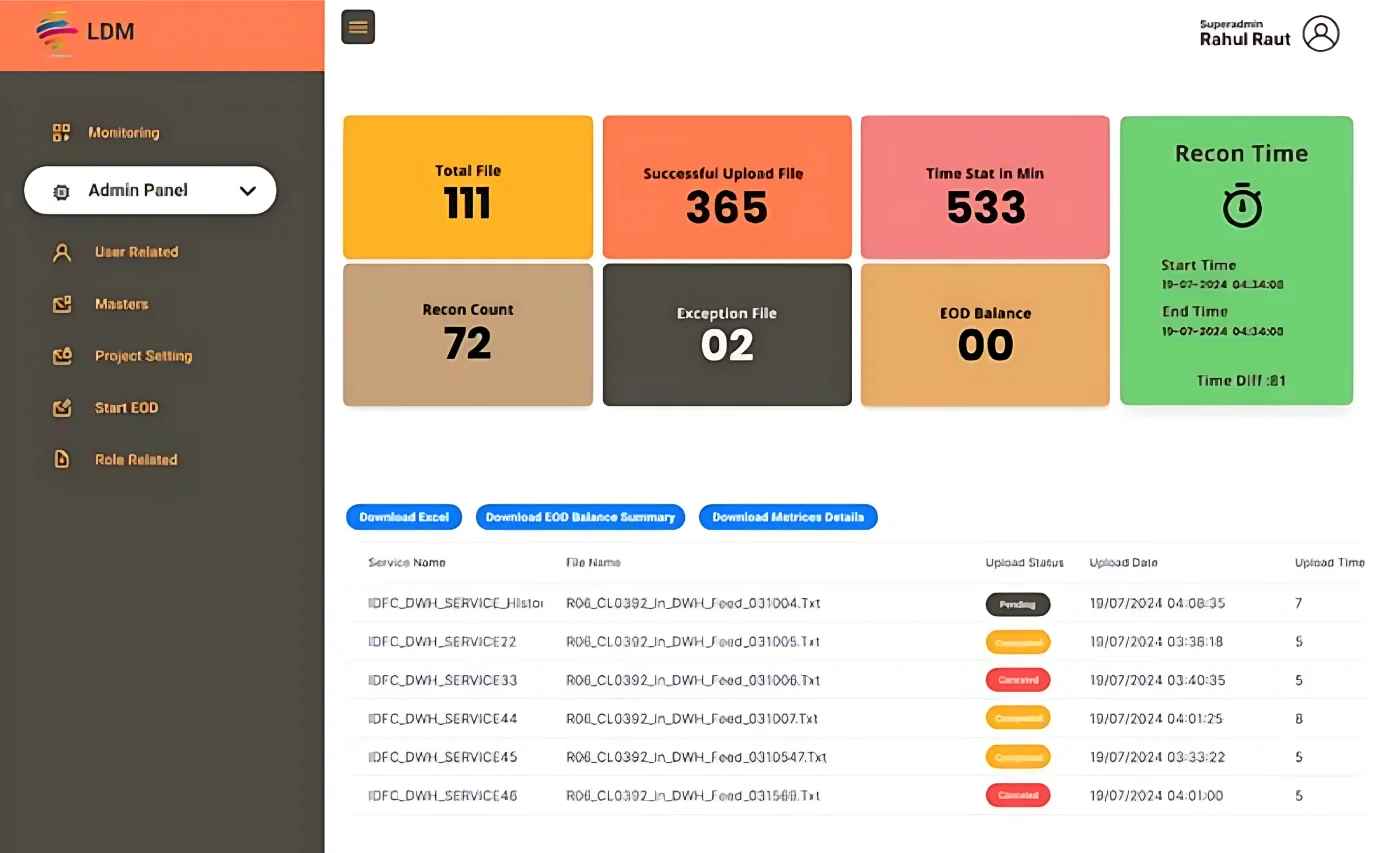1400x853 pixels.
Task: Click the Download Excel button
Action: pos(404,517)
